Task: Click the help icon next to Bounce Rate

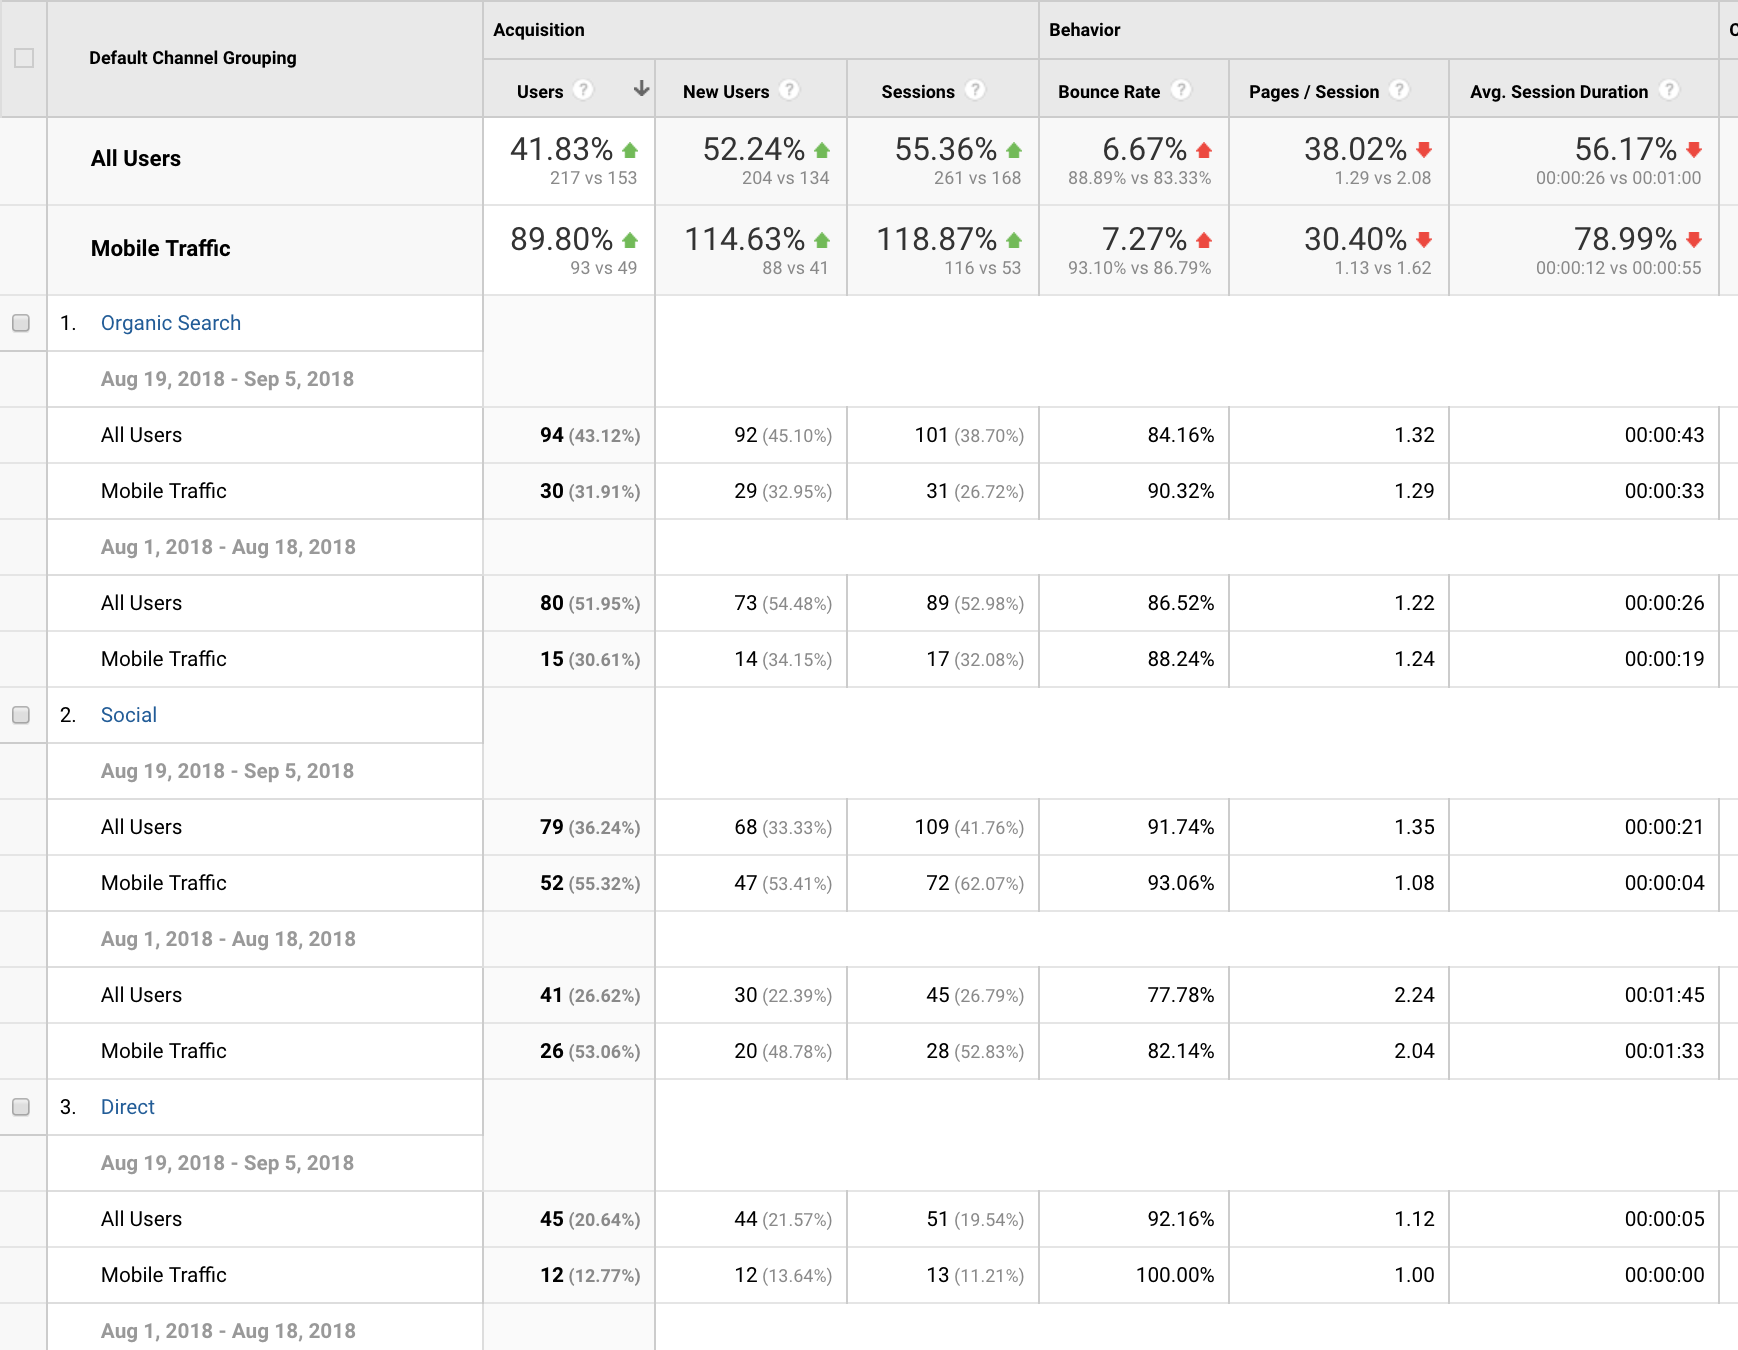Action: pyautogui.click(x=1181, y=90)
